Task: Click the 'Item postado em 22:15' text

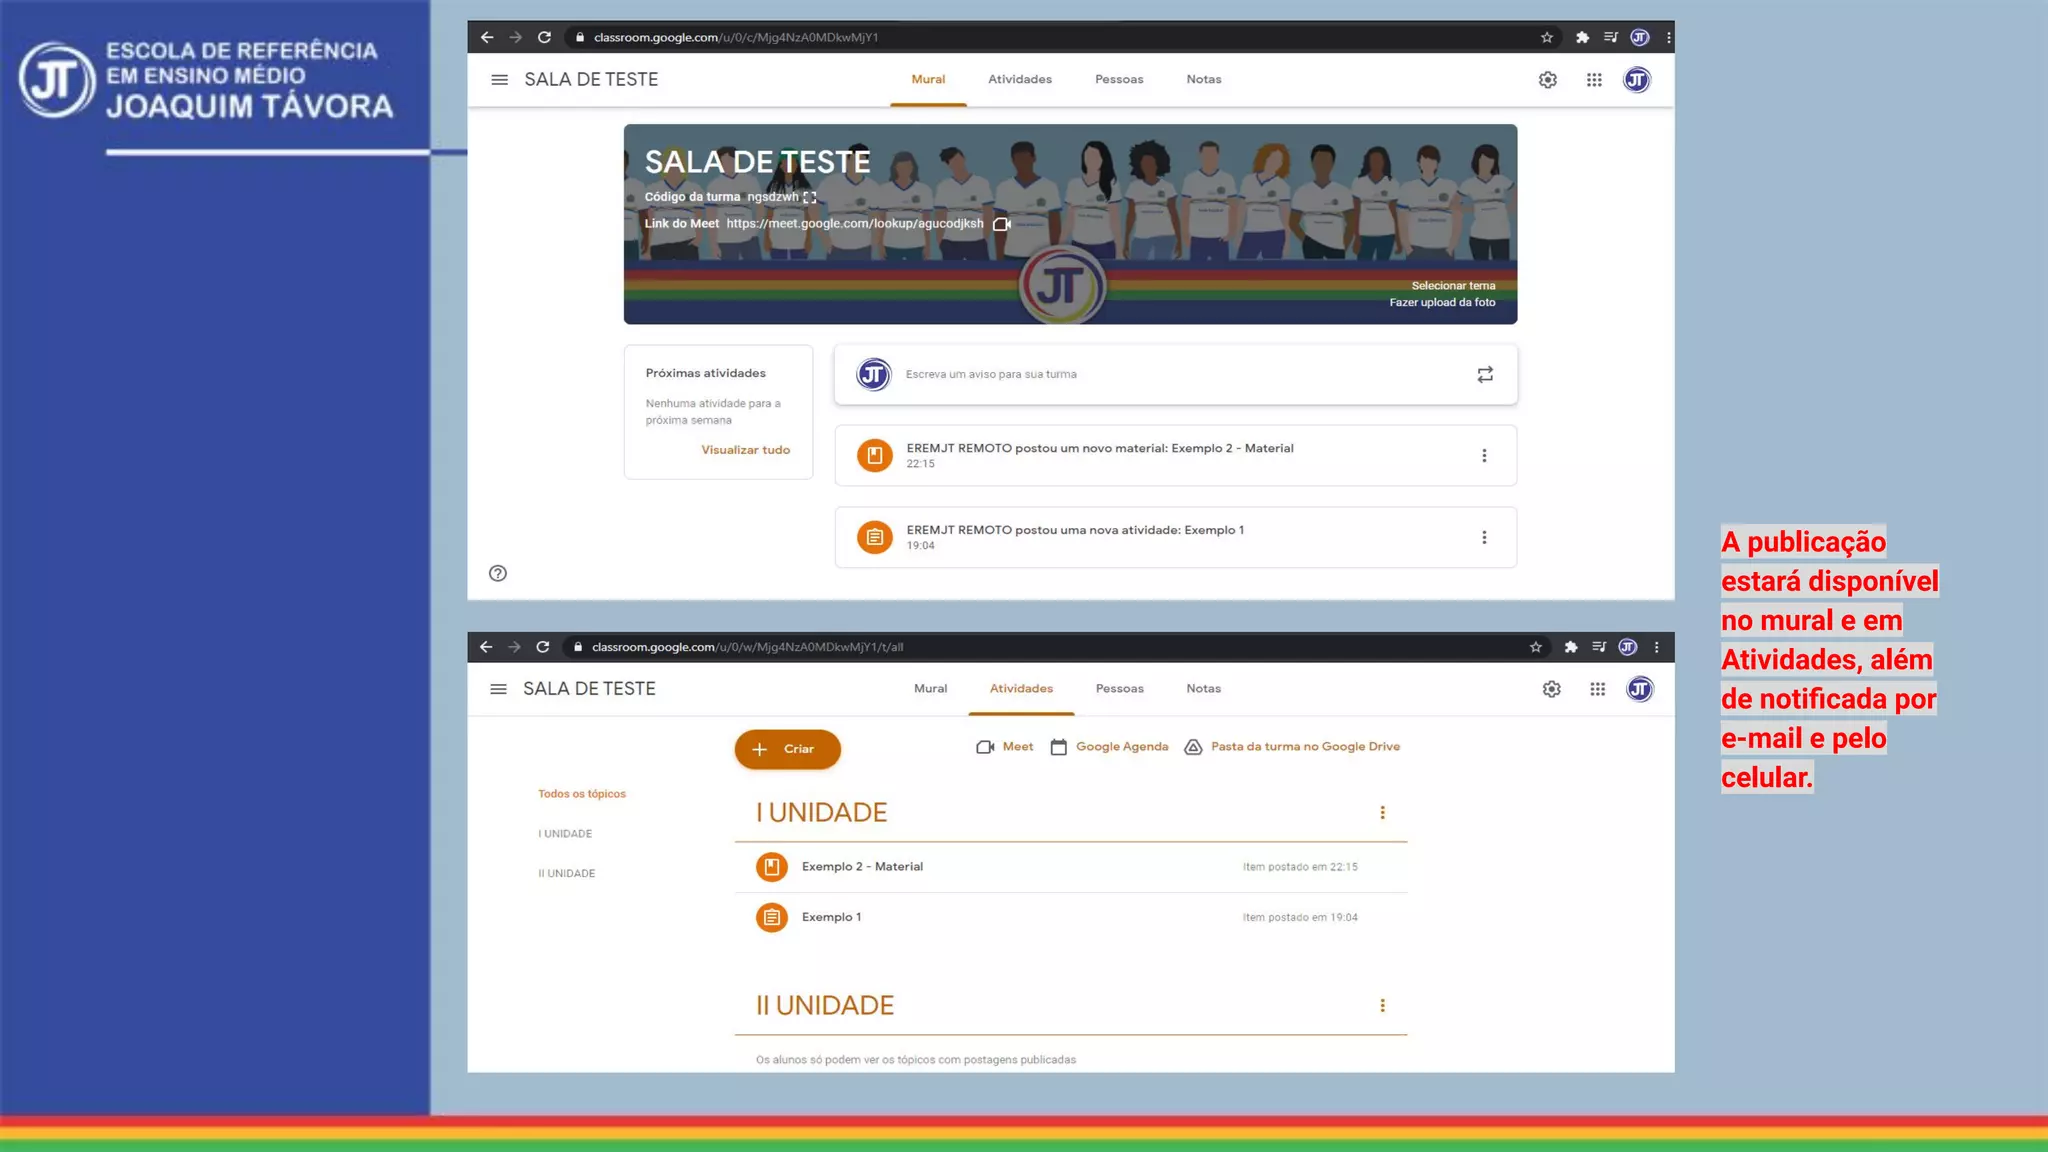Action: [1300, 867]
